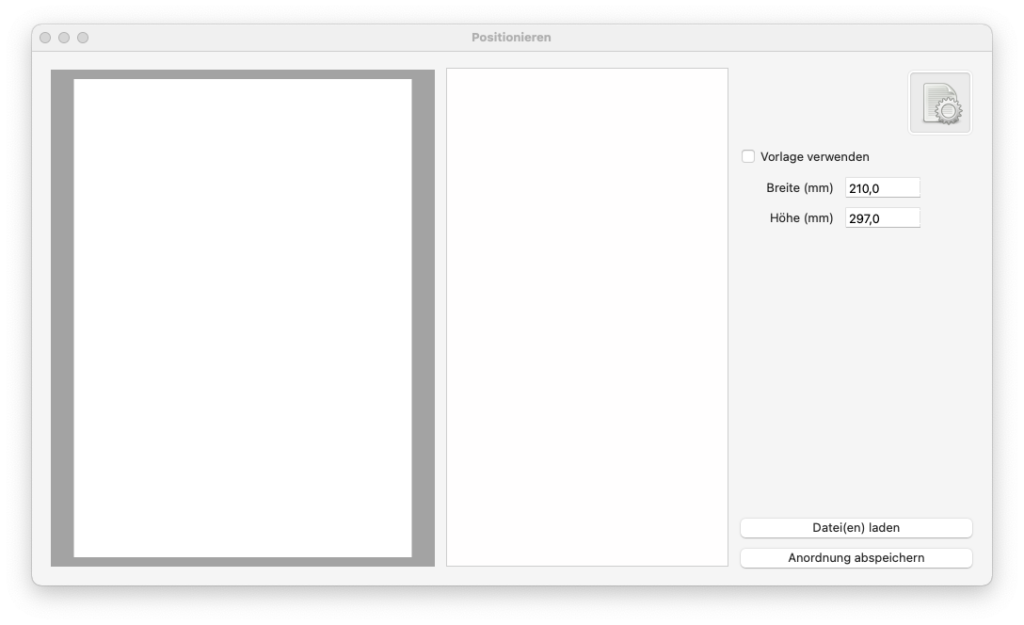Enable the Vorlage verwenden checkbox
The height and width of the screenshot is (625, 1024).
pyautogui.click(x=748, y=157)
